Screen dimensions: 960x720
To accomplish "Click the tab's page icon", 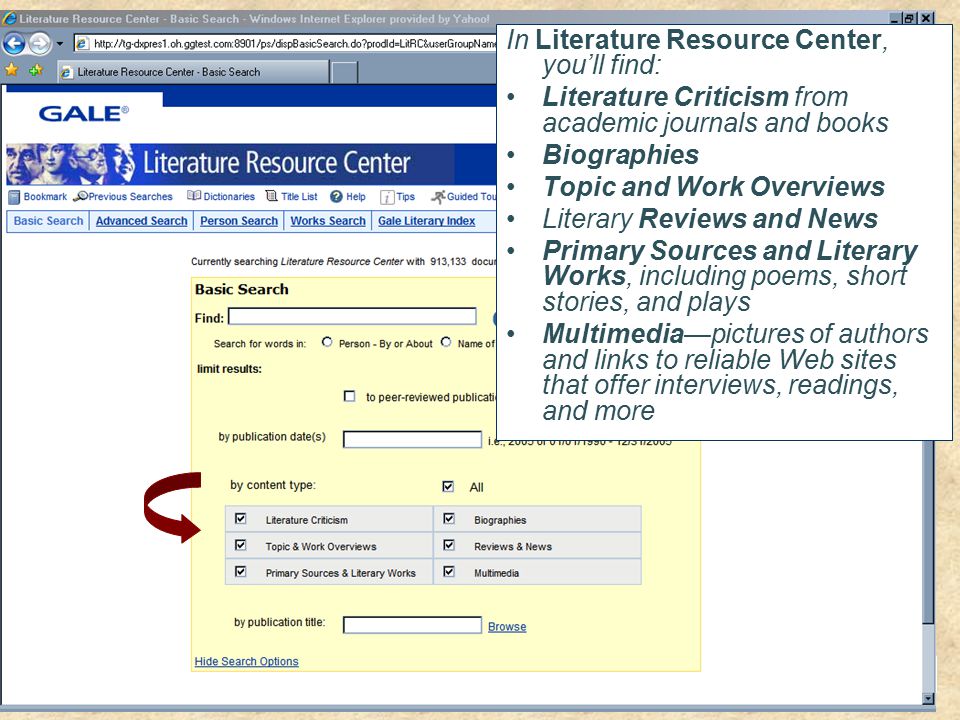I will [x=67, y=73].
